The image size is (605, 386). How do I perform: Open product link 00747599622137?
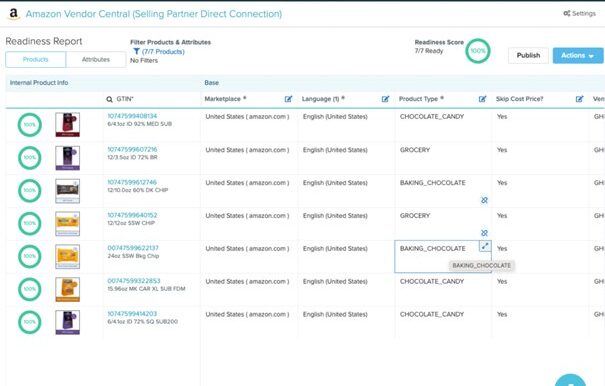pyautogui.click(x=133, y=248)
